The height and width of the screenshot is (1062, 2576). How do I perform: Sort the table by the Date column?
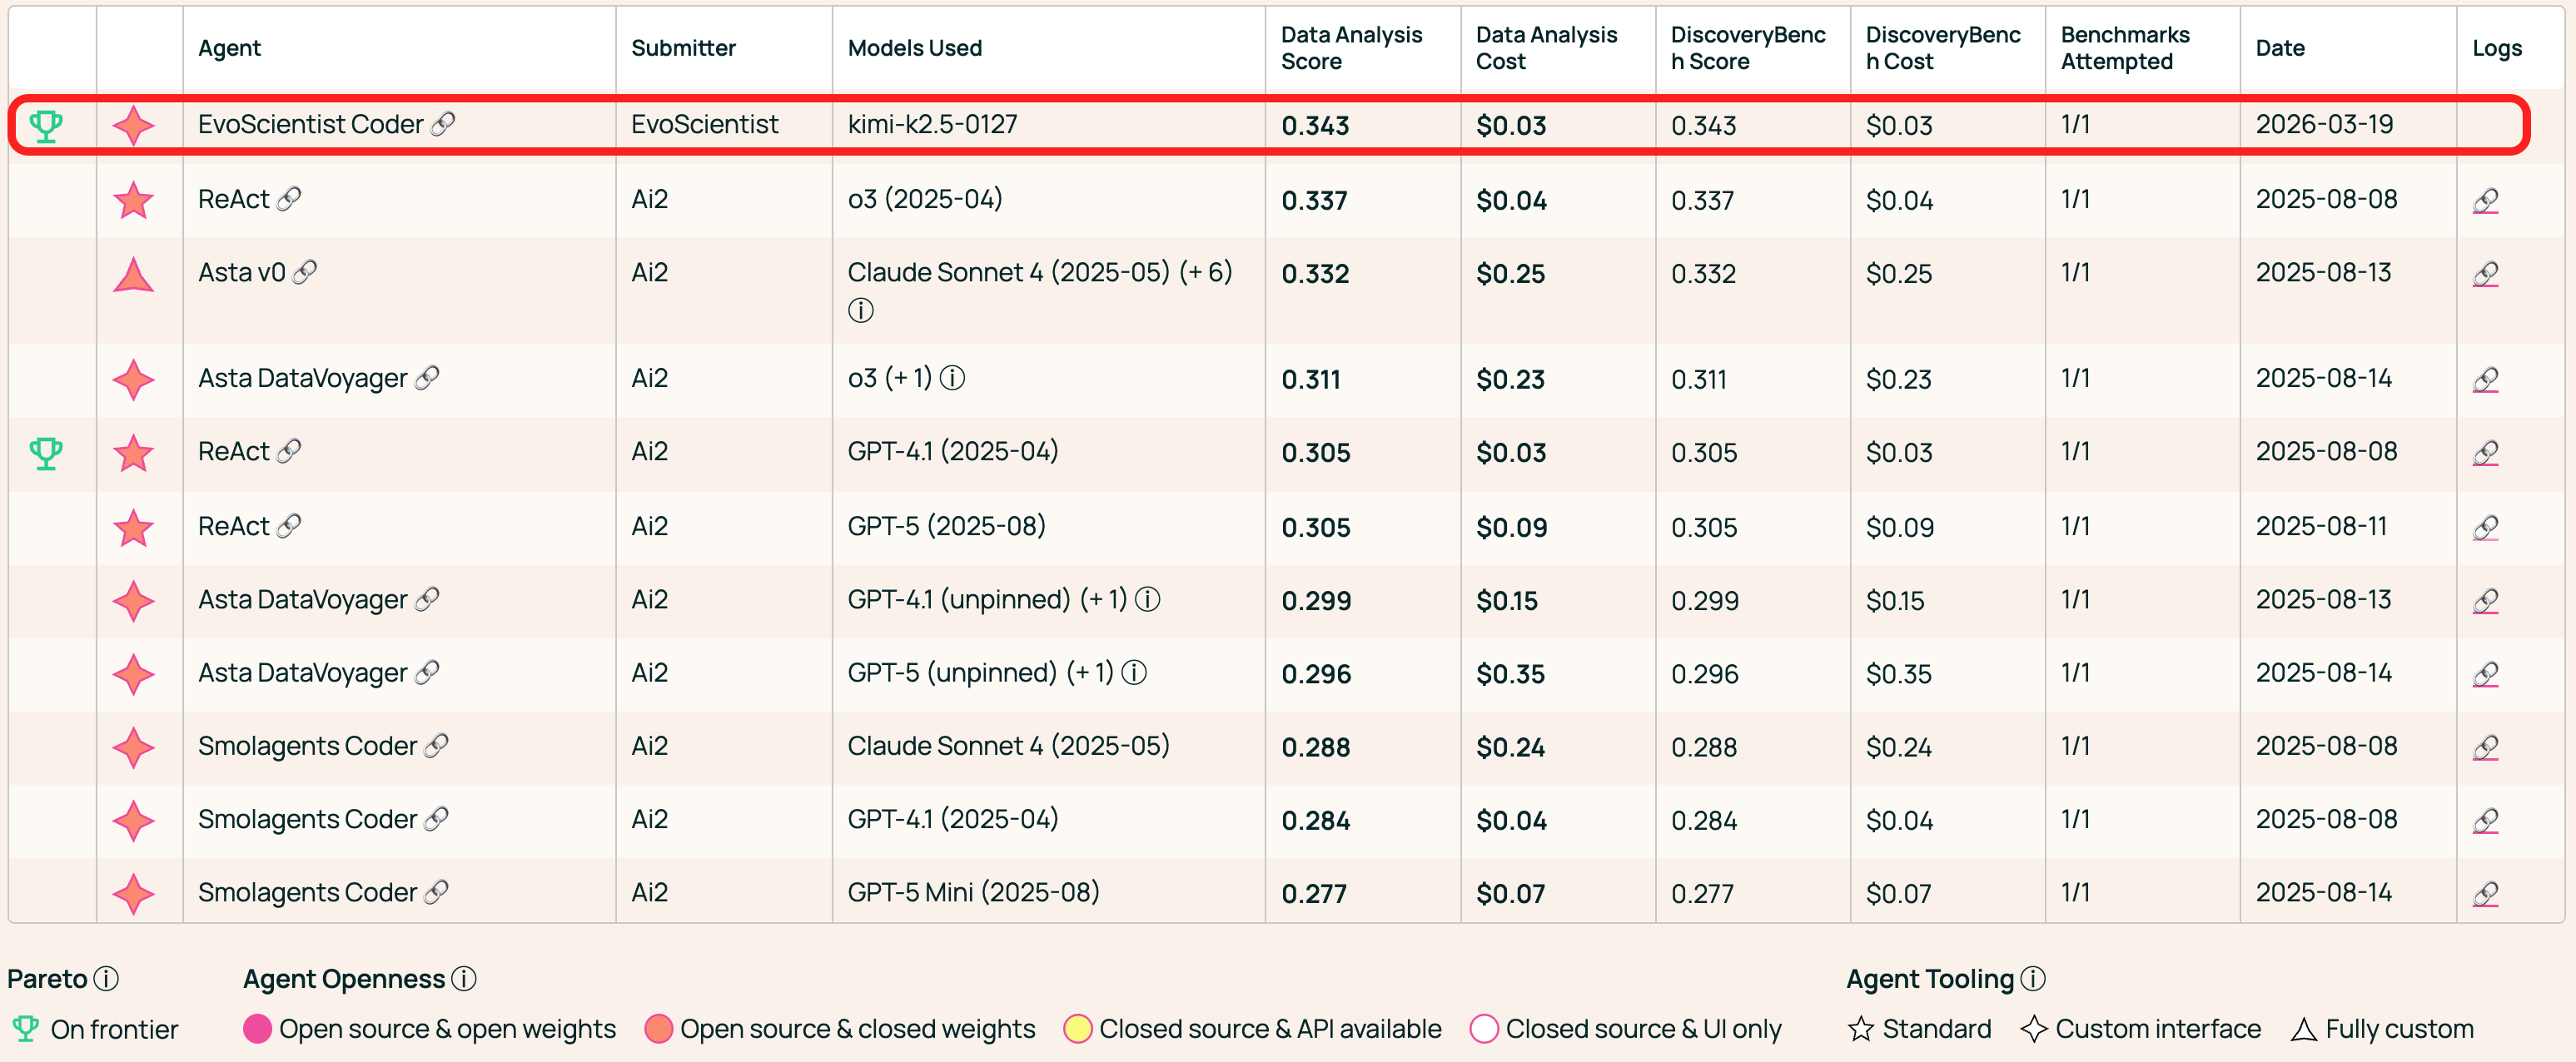coord(2279,48)
